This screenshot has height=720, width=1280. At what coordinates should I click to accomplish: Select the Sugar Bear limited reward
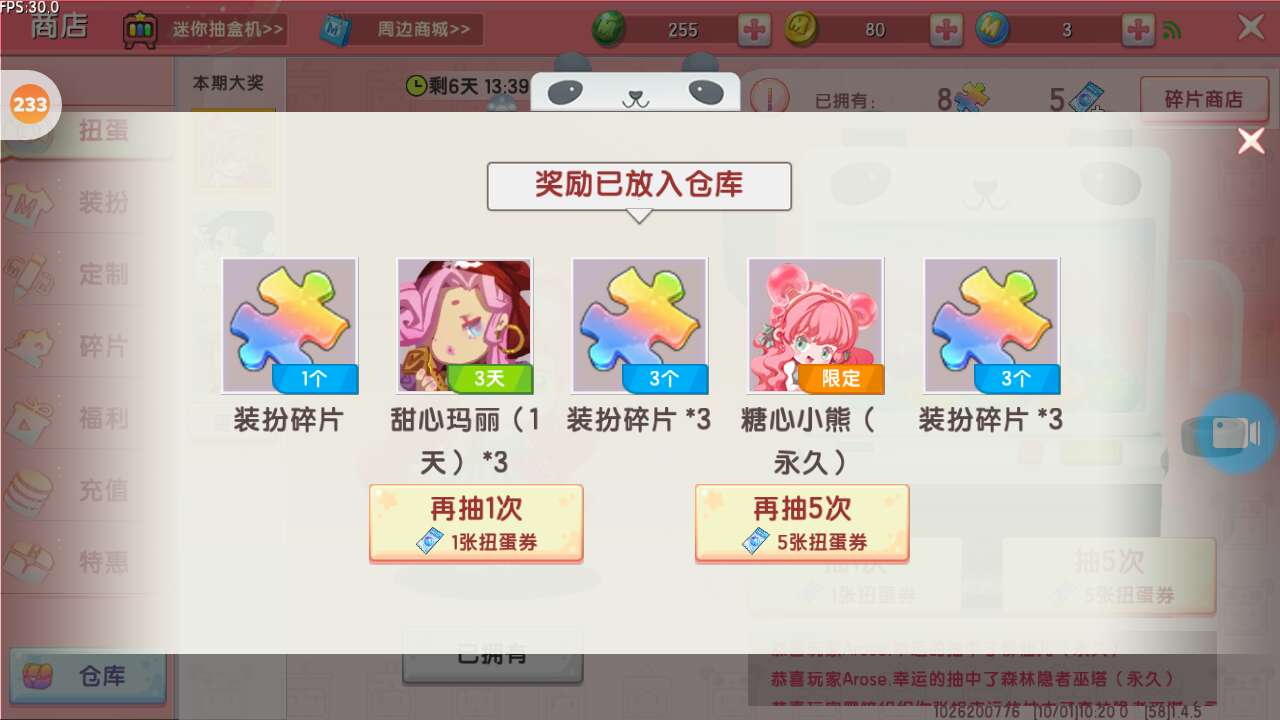815,326
